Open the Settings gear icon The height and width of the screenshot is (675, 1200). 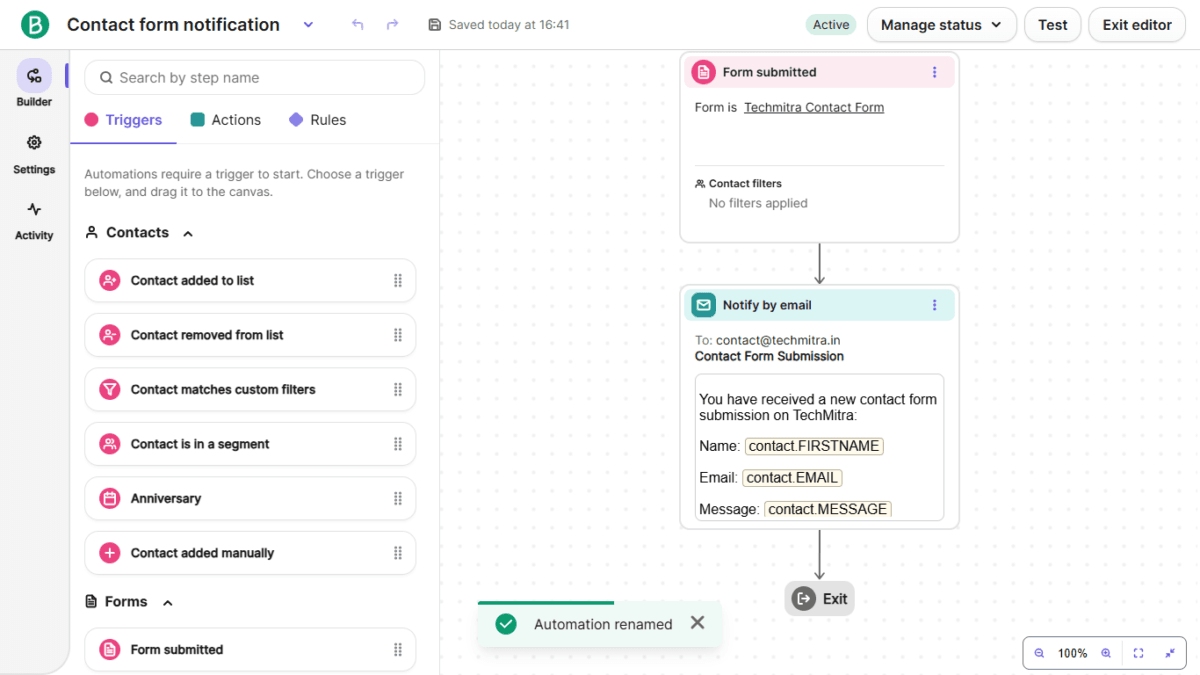(x=34, y=143)
